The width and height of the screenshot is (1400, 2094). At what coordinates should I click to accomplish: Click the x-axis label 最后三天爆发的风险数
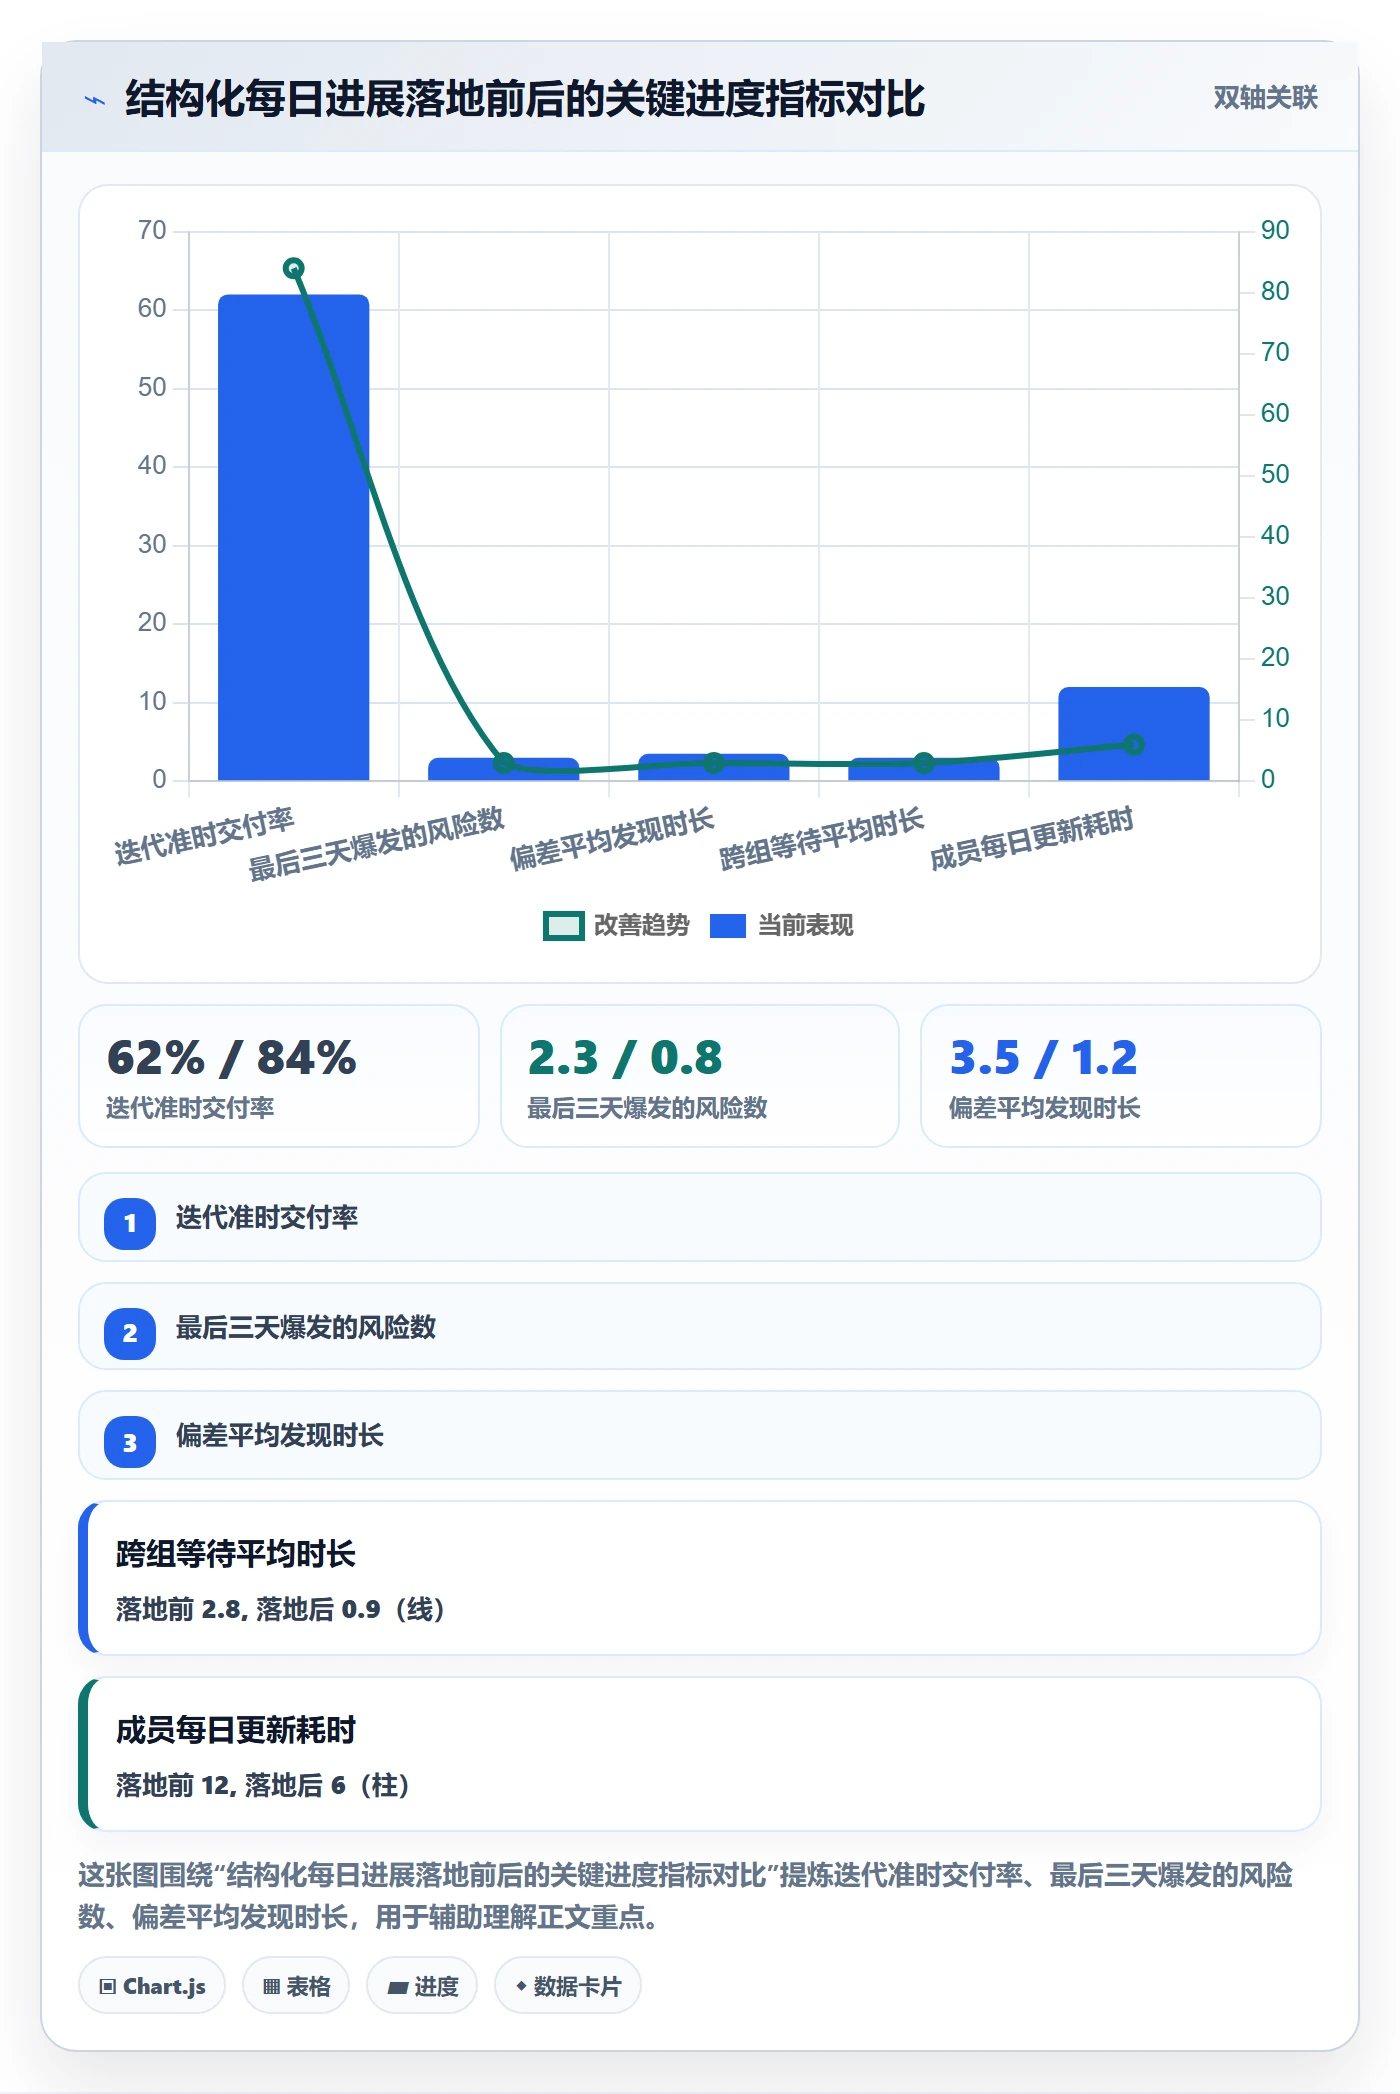click(x=376, y=844)
